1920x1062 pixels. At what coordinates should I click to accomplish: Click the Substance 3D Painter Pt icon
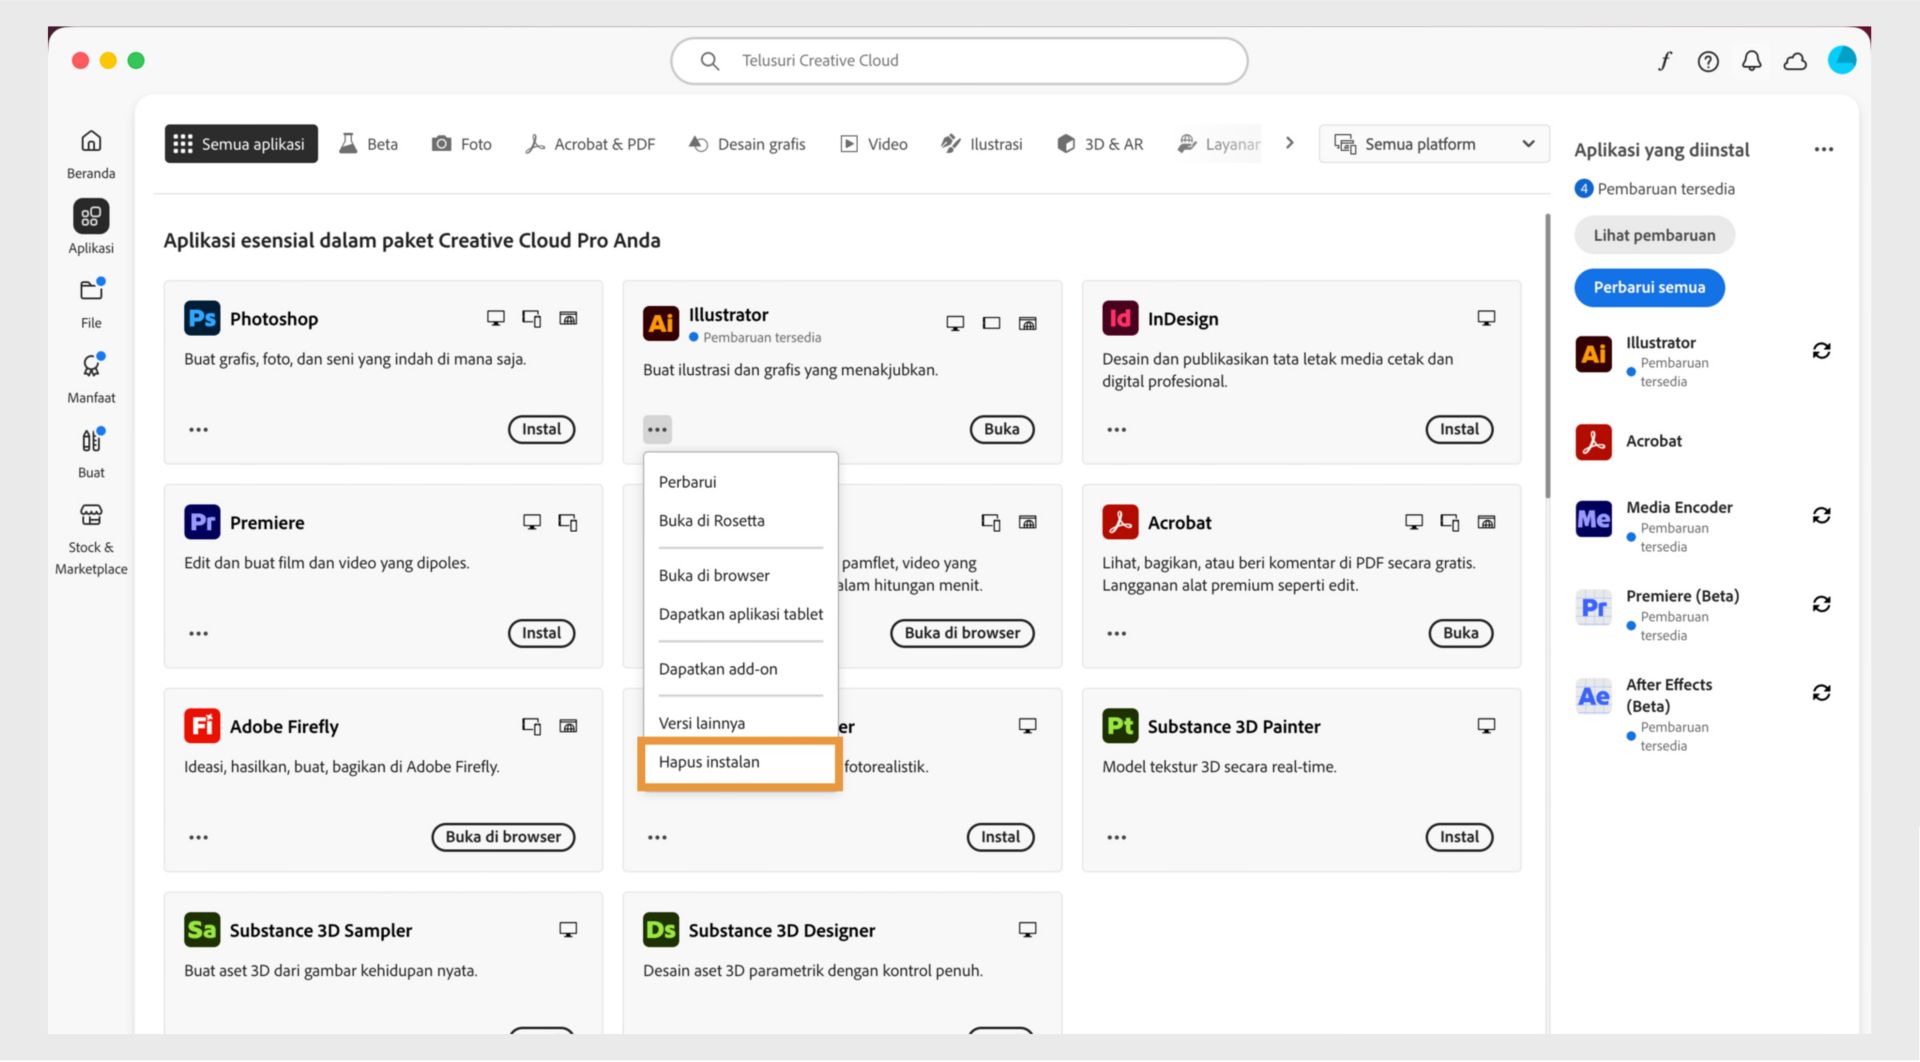point(1120,726)
